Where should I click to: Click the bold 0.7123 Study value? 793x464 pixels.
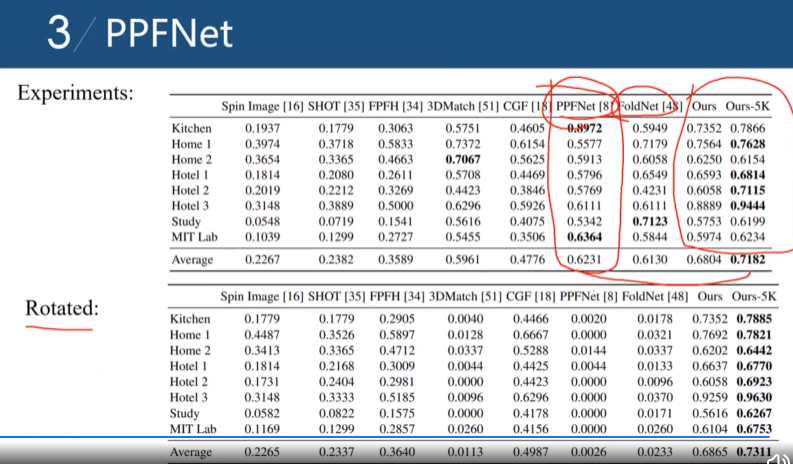pyautogui.click(x=650, y=222)
